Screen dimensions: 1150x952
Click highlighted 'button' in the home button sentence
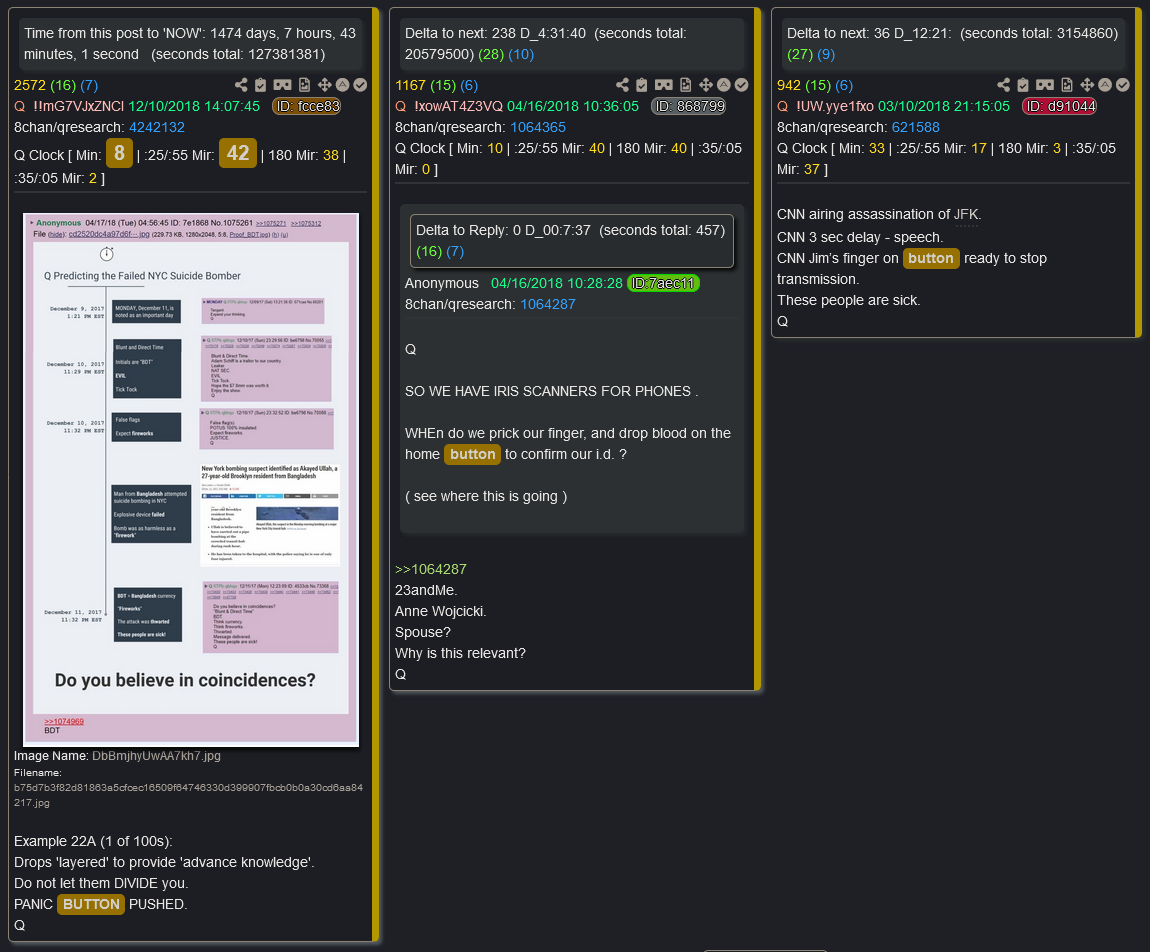pos(472,454)
